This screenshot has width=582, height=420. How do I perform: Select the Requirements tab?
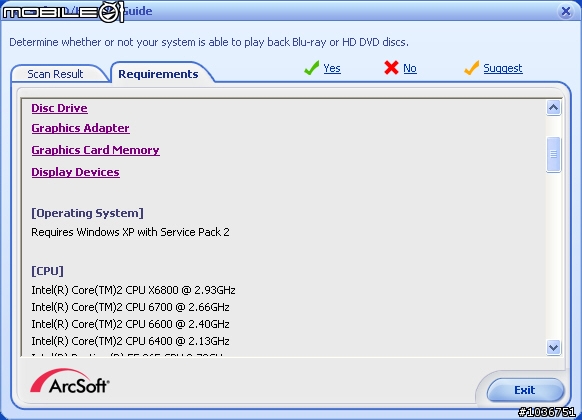point(159,74)
